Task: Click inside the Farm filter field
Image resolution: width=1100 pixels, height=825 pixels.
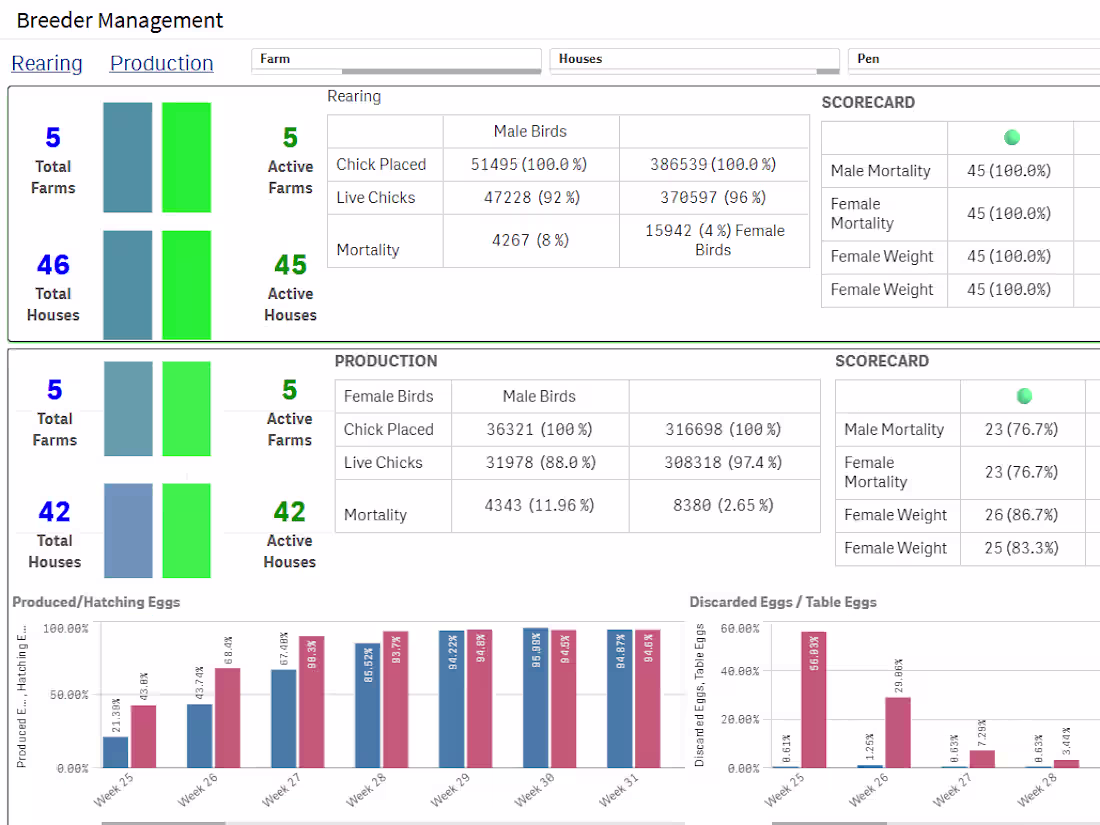Action: pos(396,61)
